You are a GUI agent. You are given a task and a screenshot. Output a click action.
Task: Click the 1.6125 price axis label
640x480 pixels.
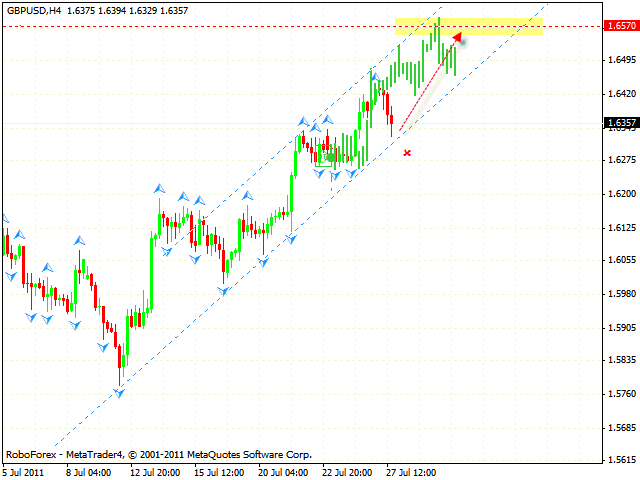click(622, 227)
